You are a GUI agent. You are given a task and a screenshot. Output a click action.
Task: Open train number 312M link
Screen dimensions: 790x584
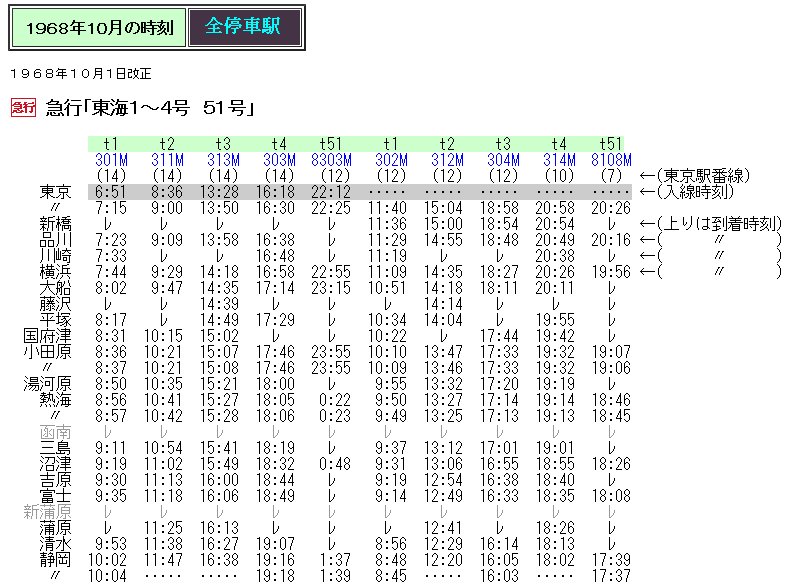(447, 160)
